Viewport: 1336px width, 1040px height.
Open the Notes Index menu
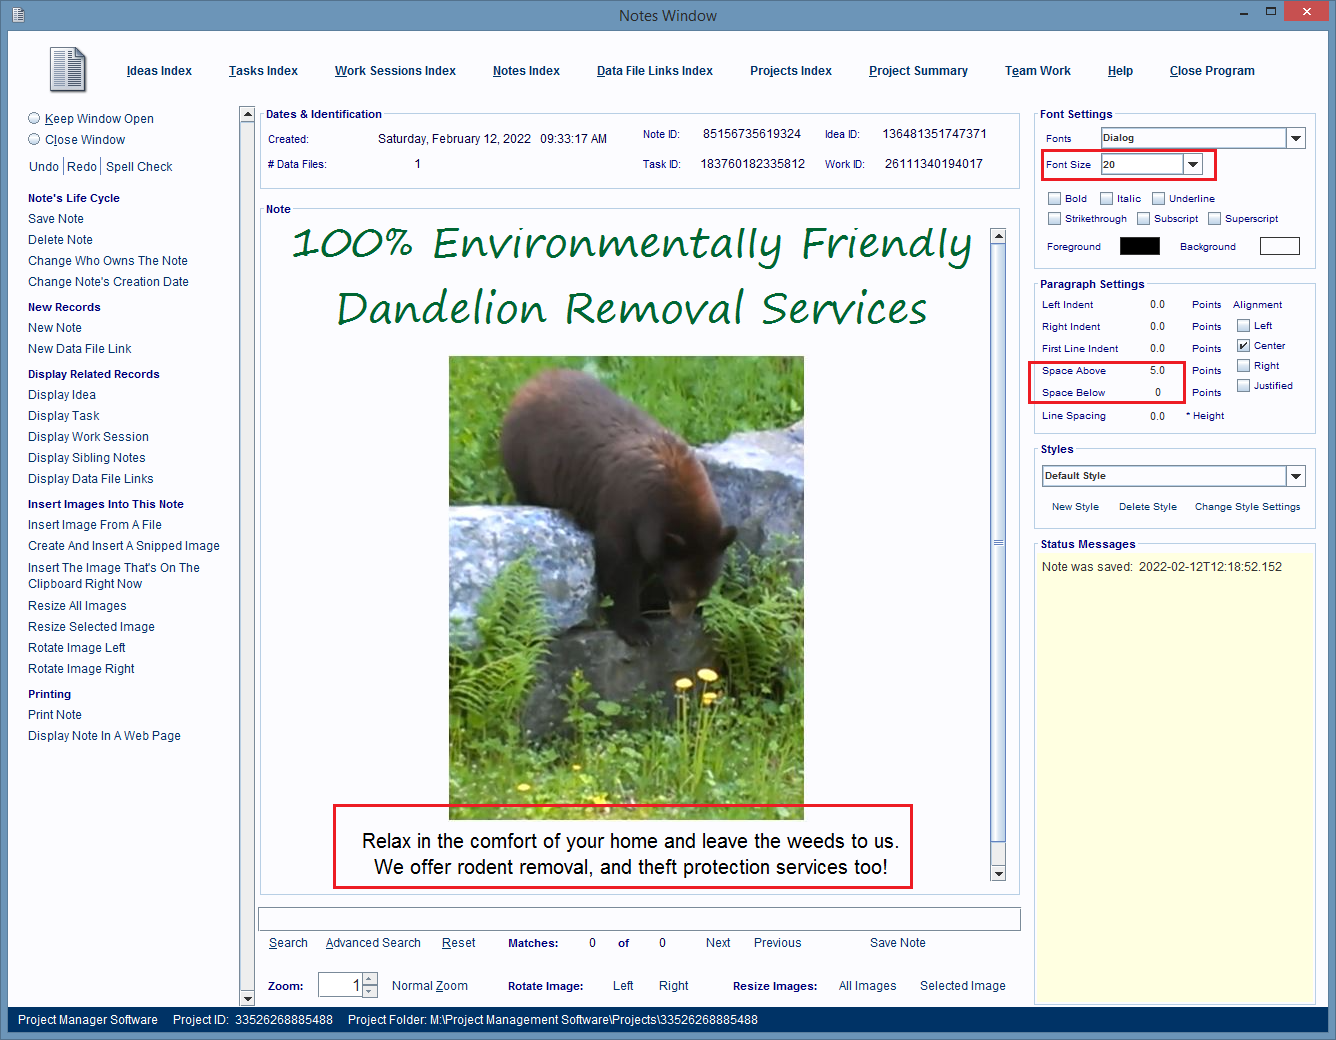pyautogui.click(x=526, y=71)
